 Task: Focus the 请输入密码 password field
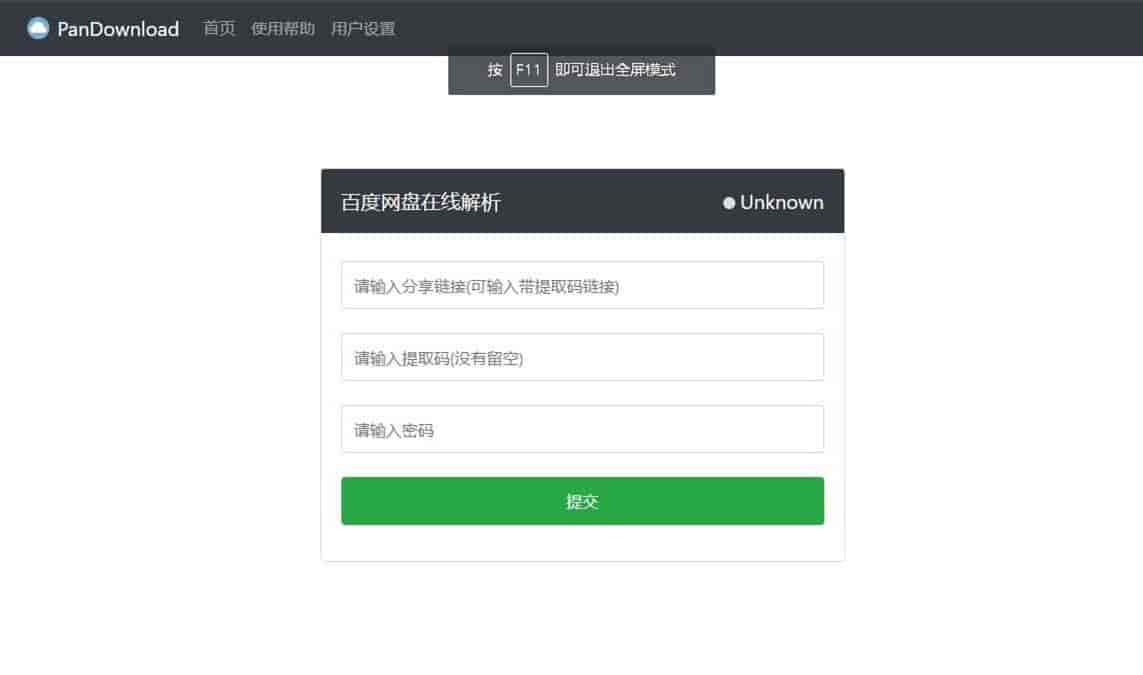point(582,429)
